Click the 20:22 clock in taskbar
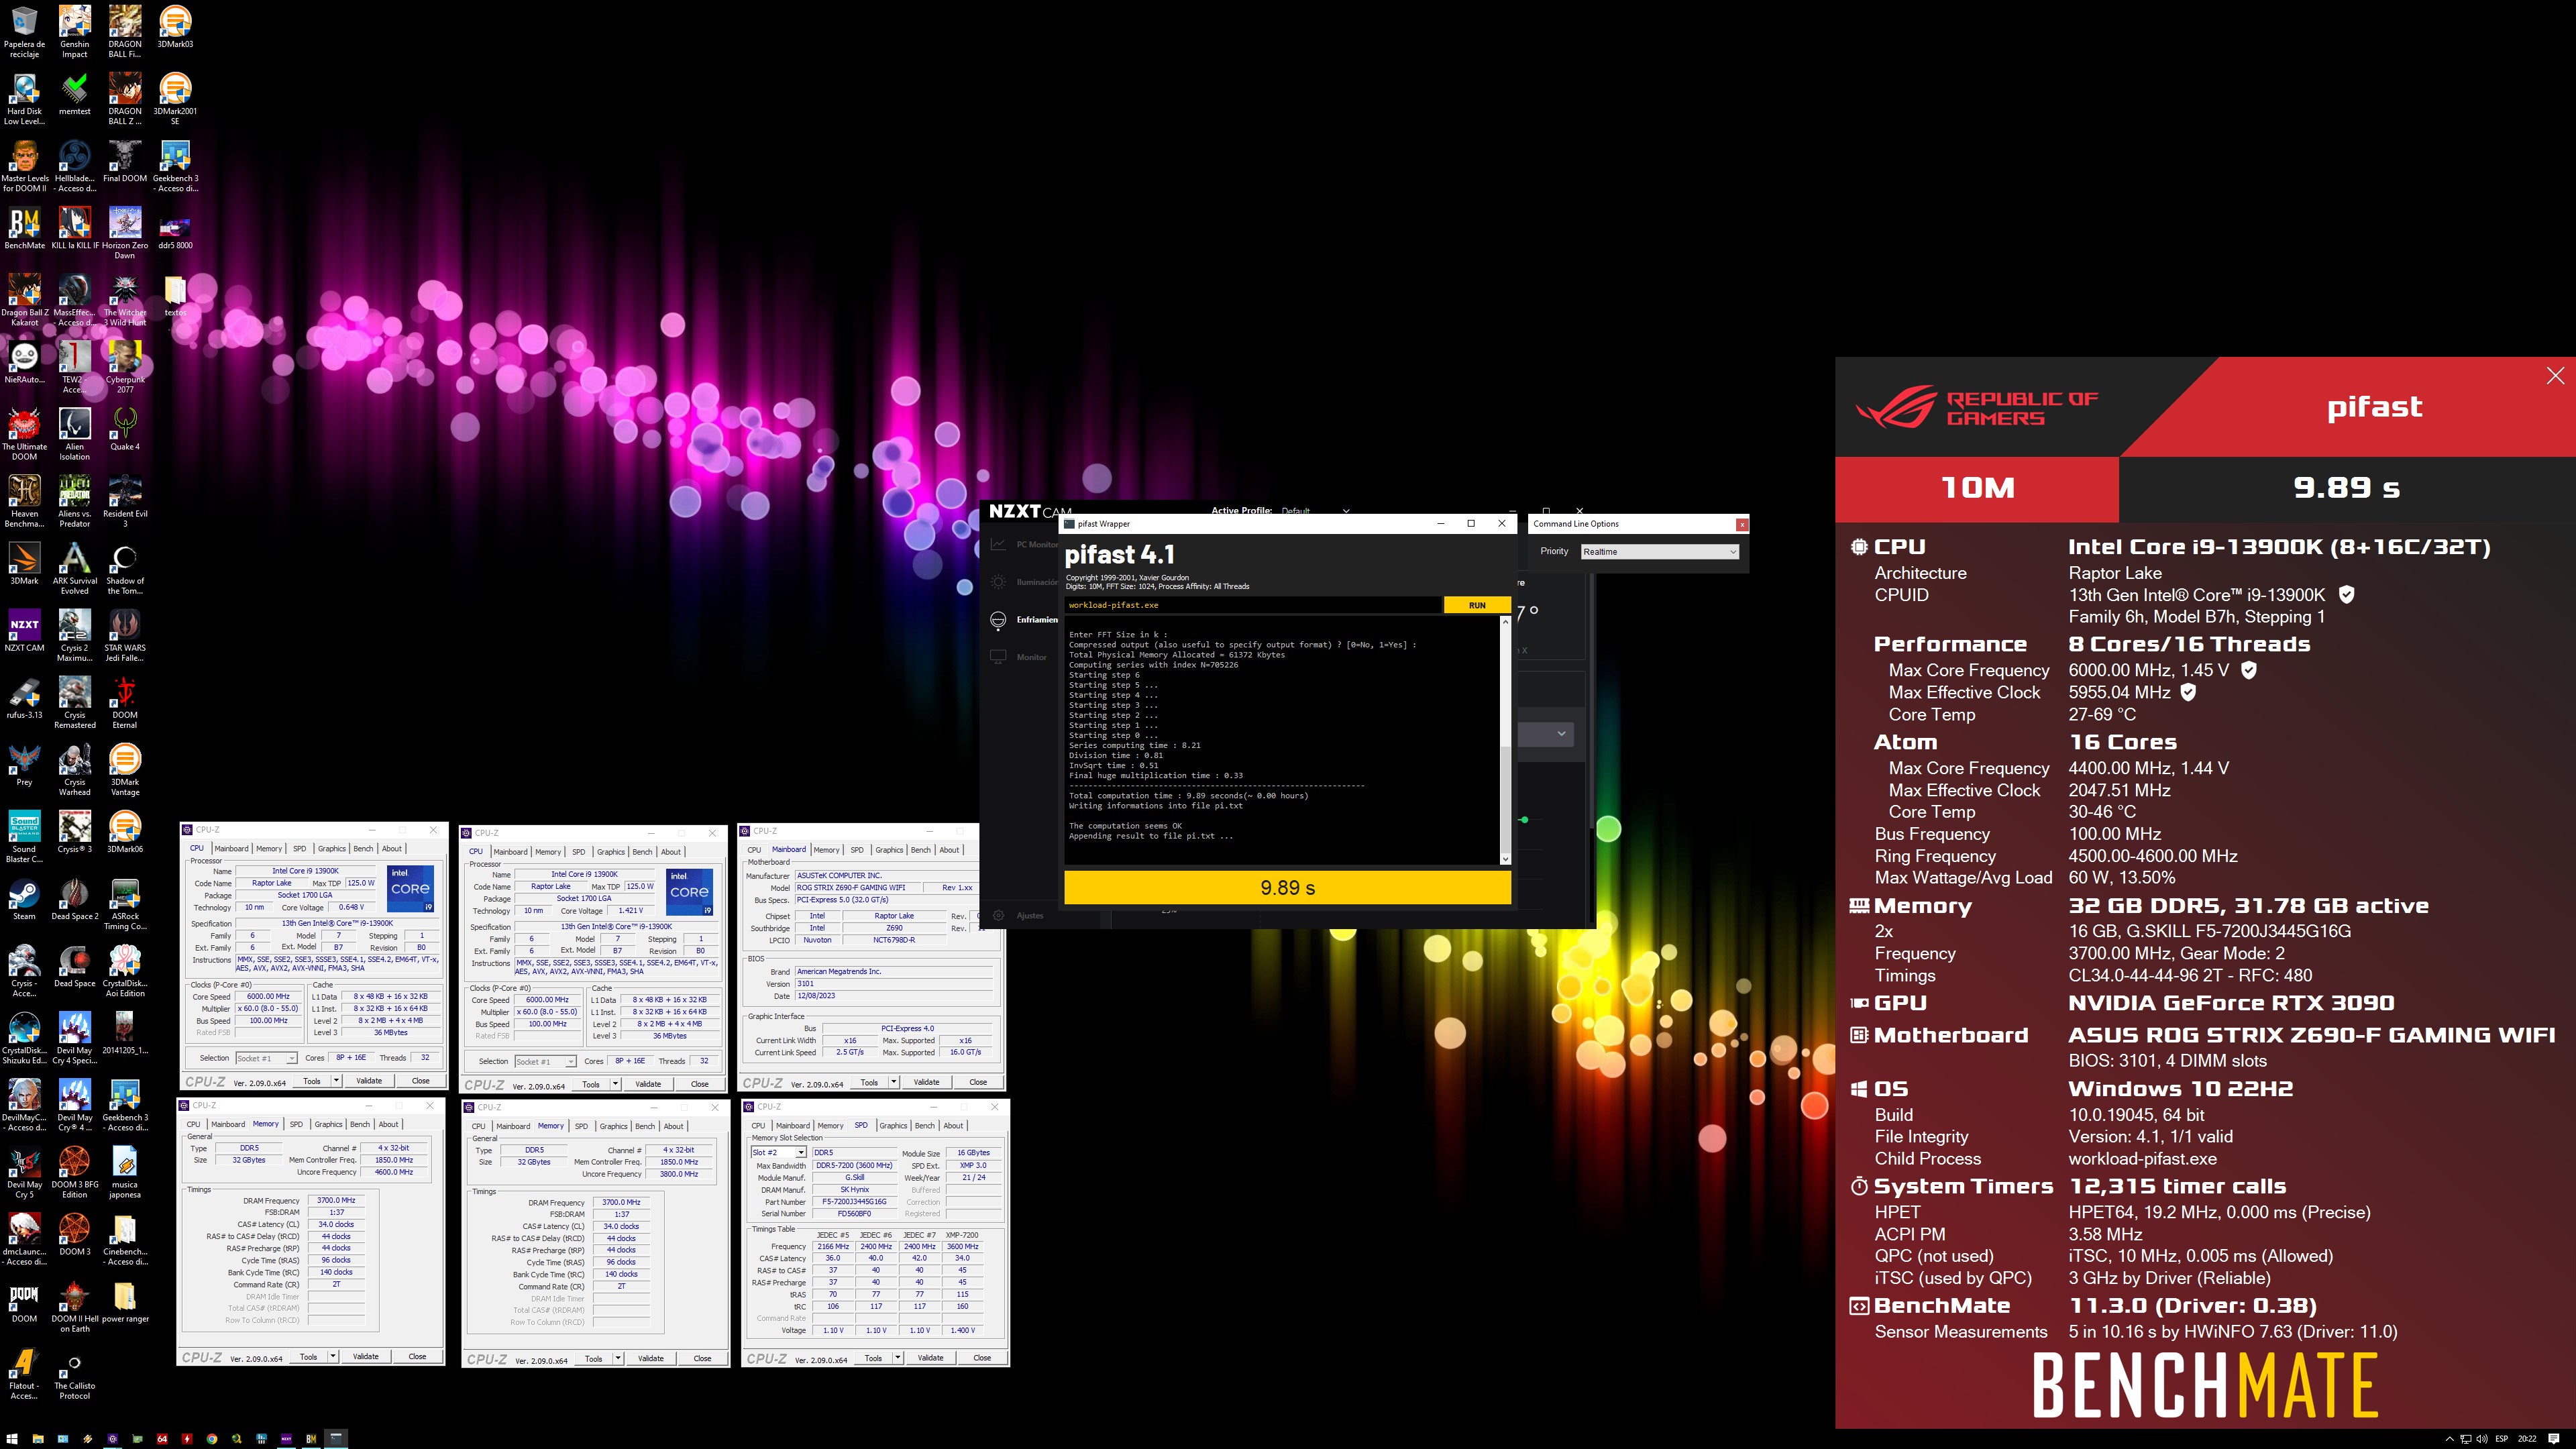2576x1449 pixels. tap(2527, 1439)
